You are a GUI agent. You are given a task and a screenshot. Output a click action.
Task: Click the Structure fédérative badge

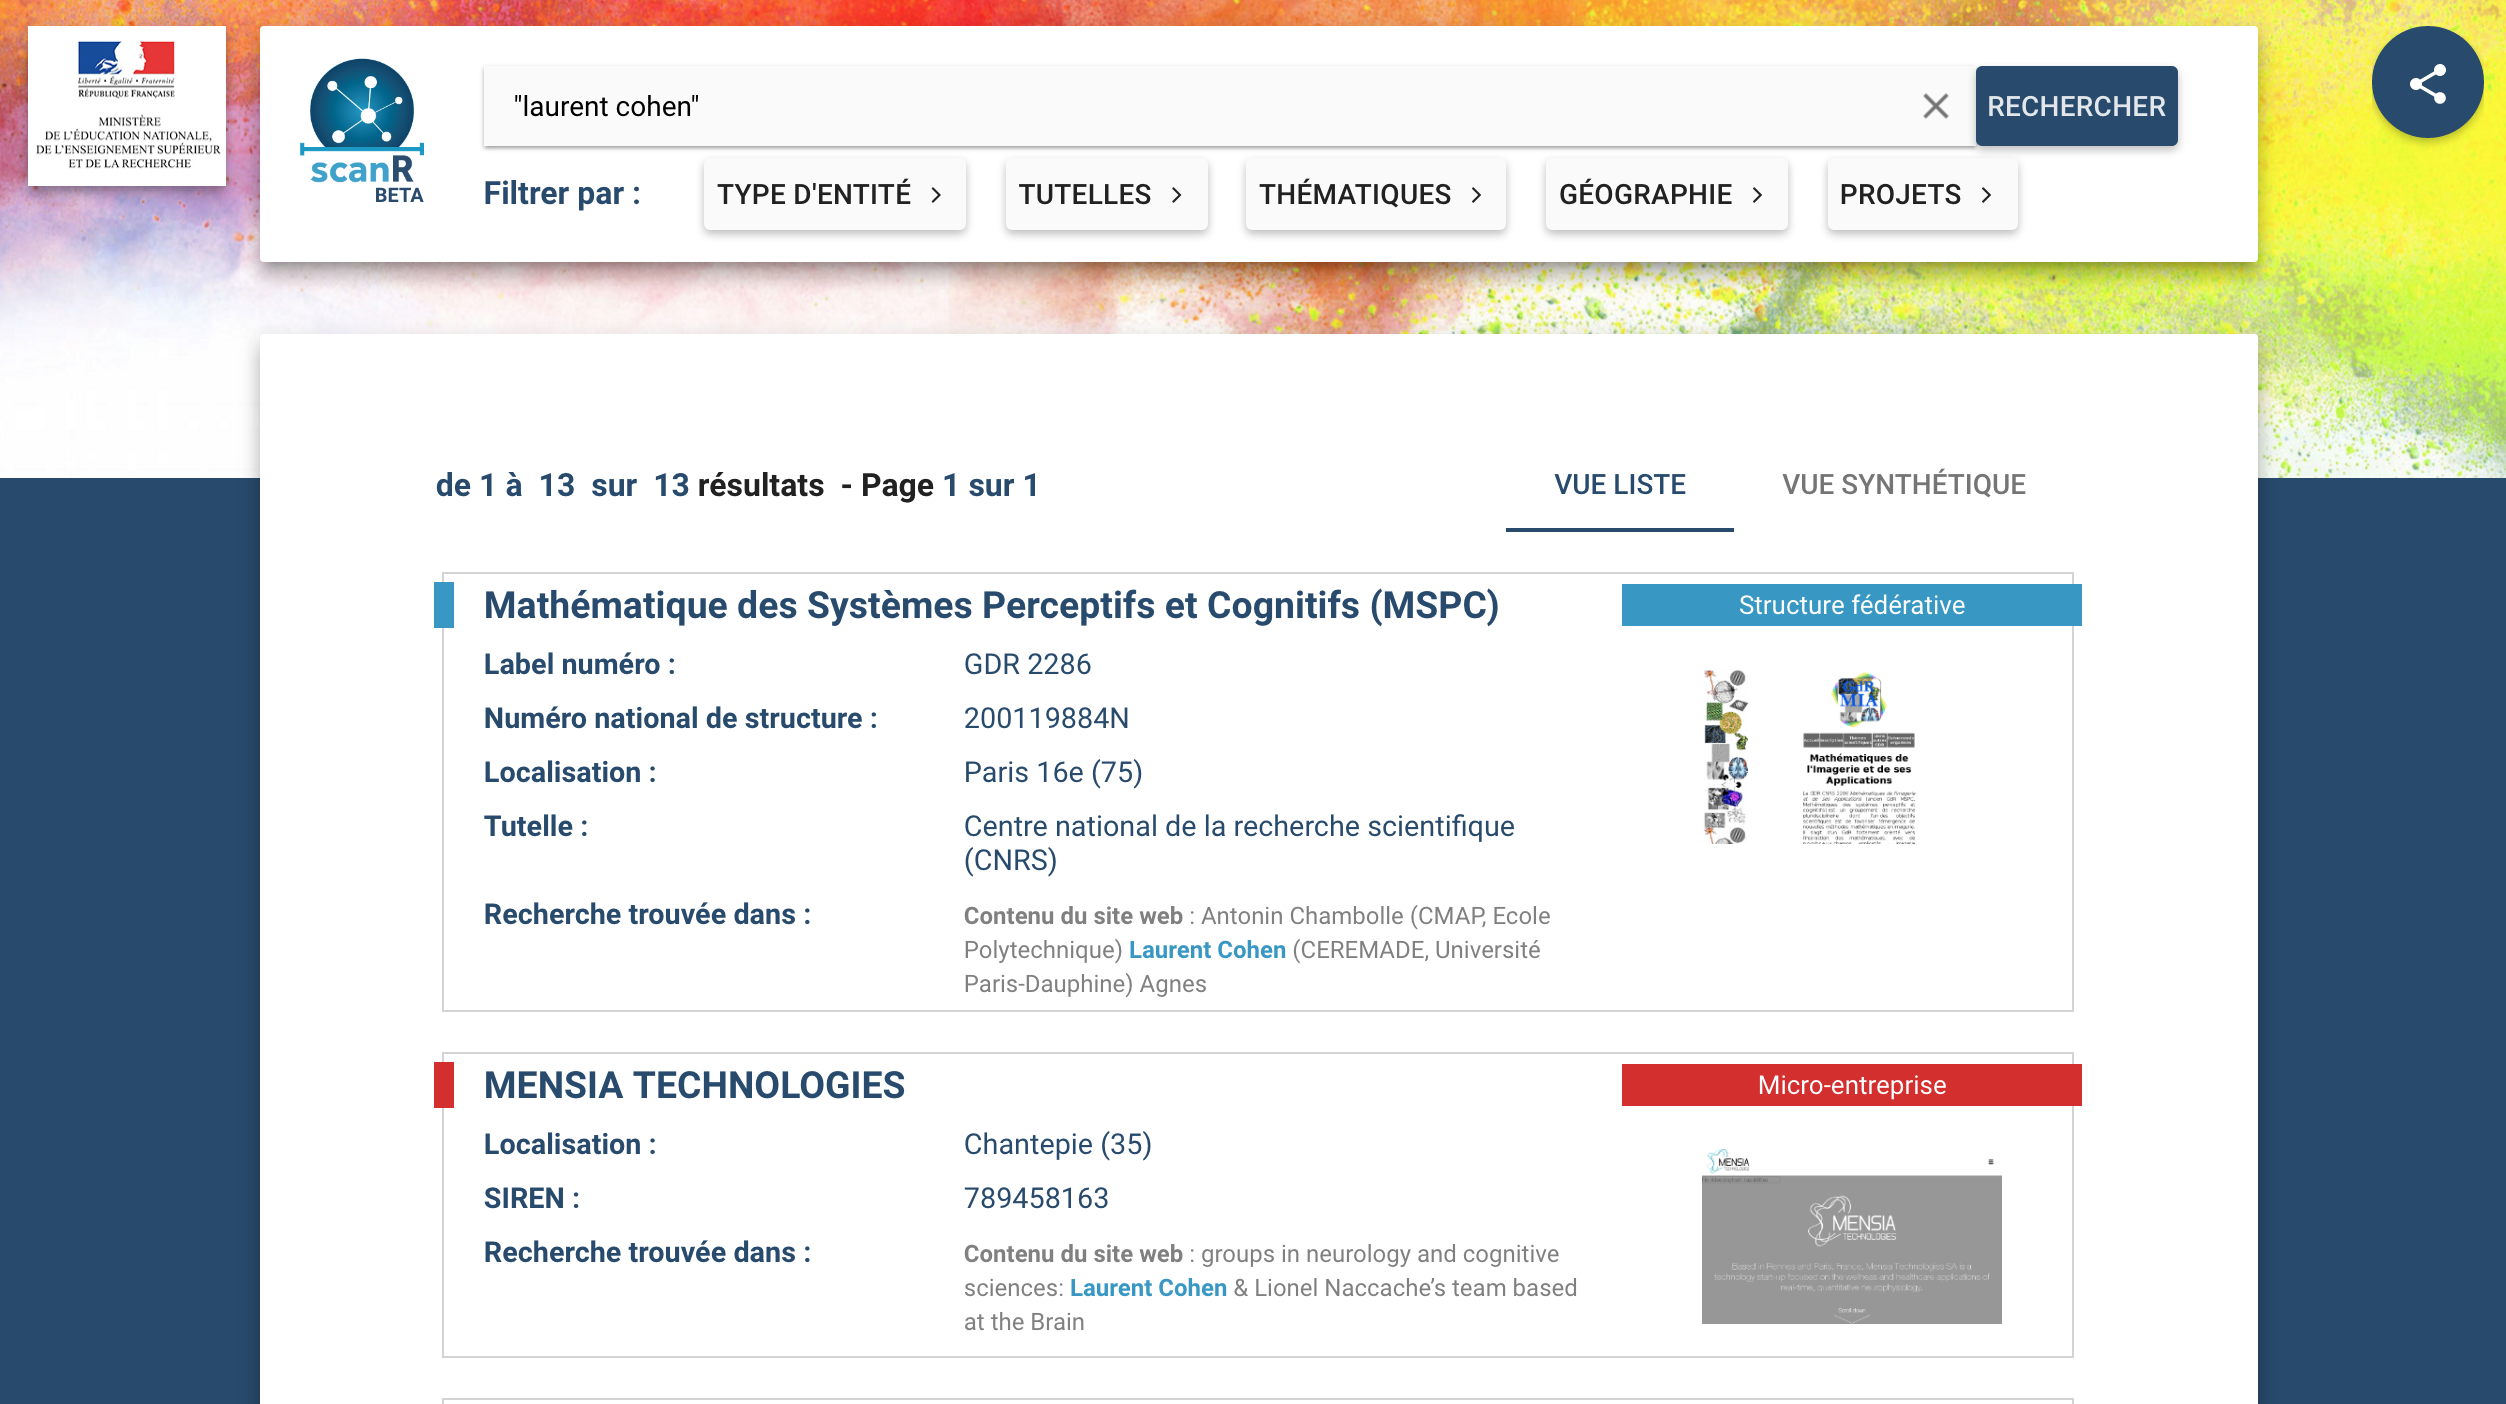click(1851, 605)
